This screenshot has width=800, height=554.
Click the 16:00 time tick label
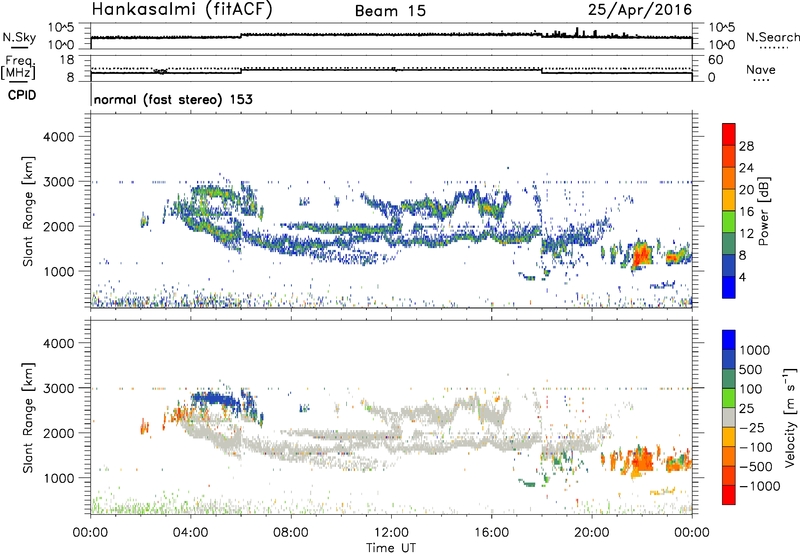pyautogui.click(x=491, y=533)
